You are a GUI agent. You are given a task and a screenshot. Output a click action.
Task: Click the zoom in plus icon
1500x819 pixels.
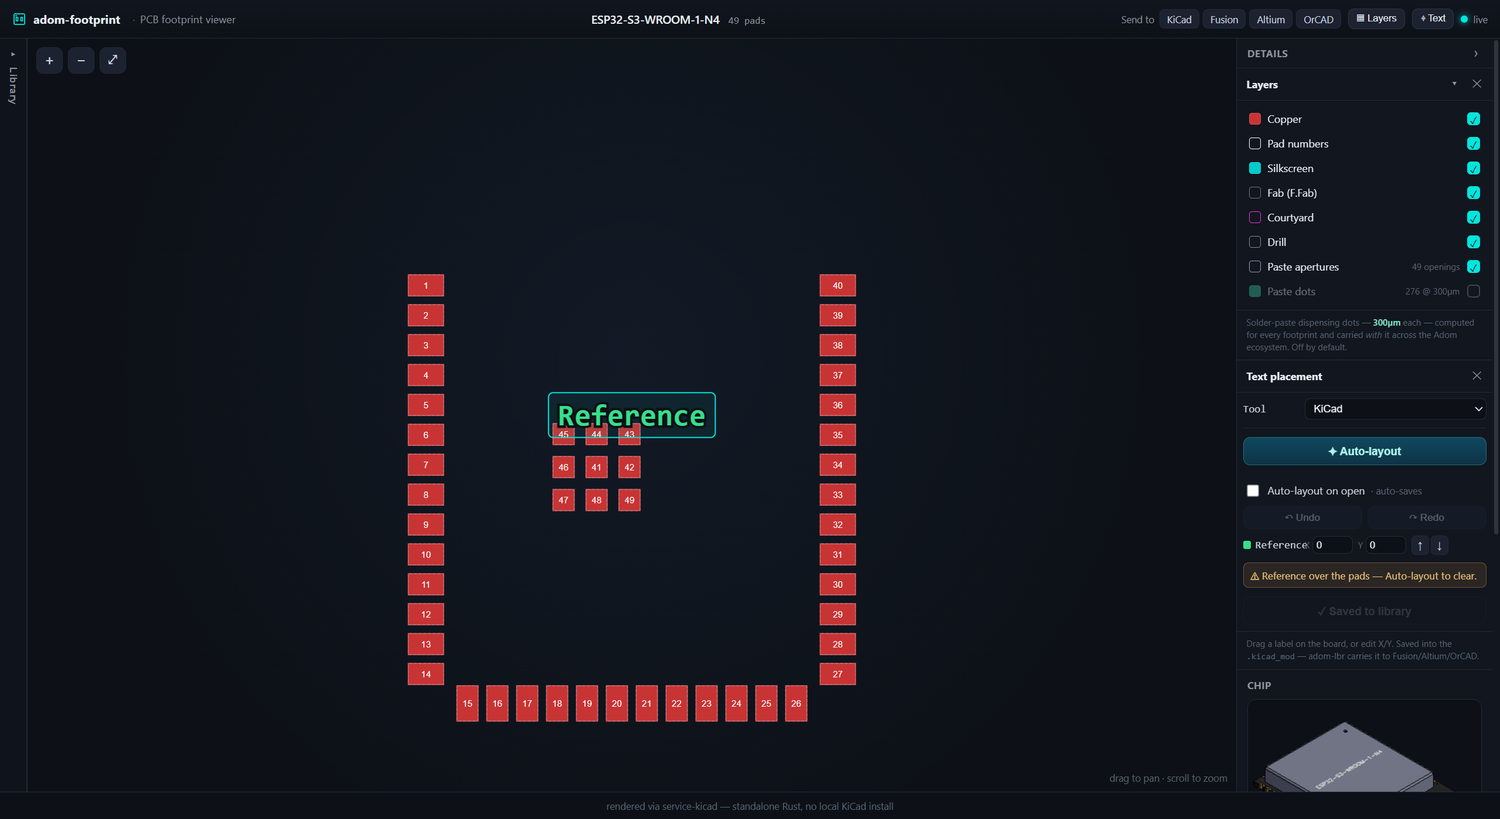click(x=49, y=60)
